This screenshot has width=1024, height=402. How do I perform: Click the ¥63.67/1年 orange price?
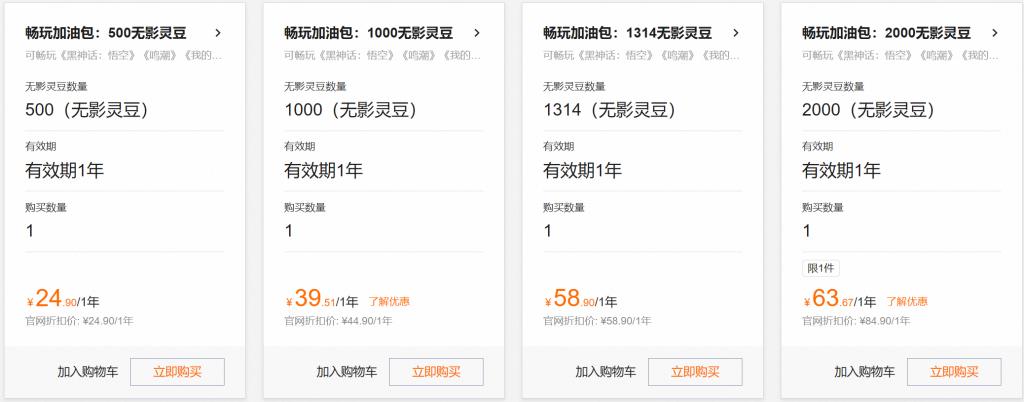[x=840, y=300]
